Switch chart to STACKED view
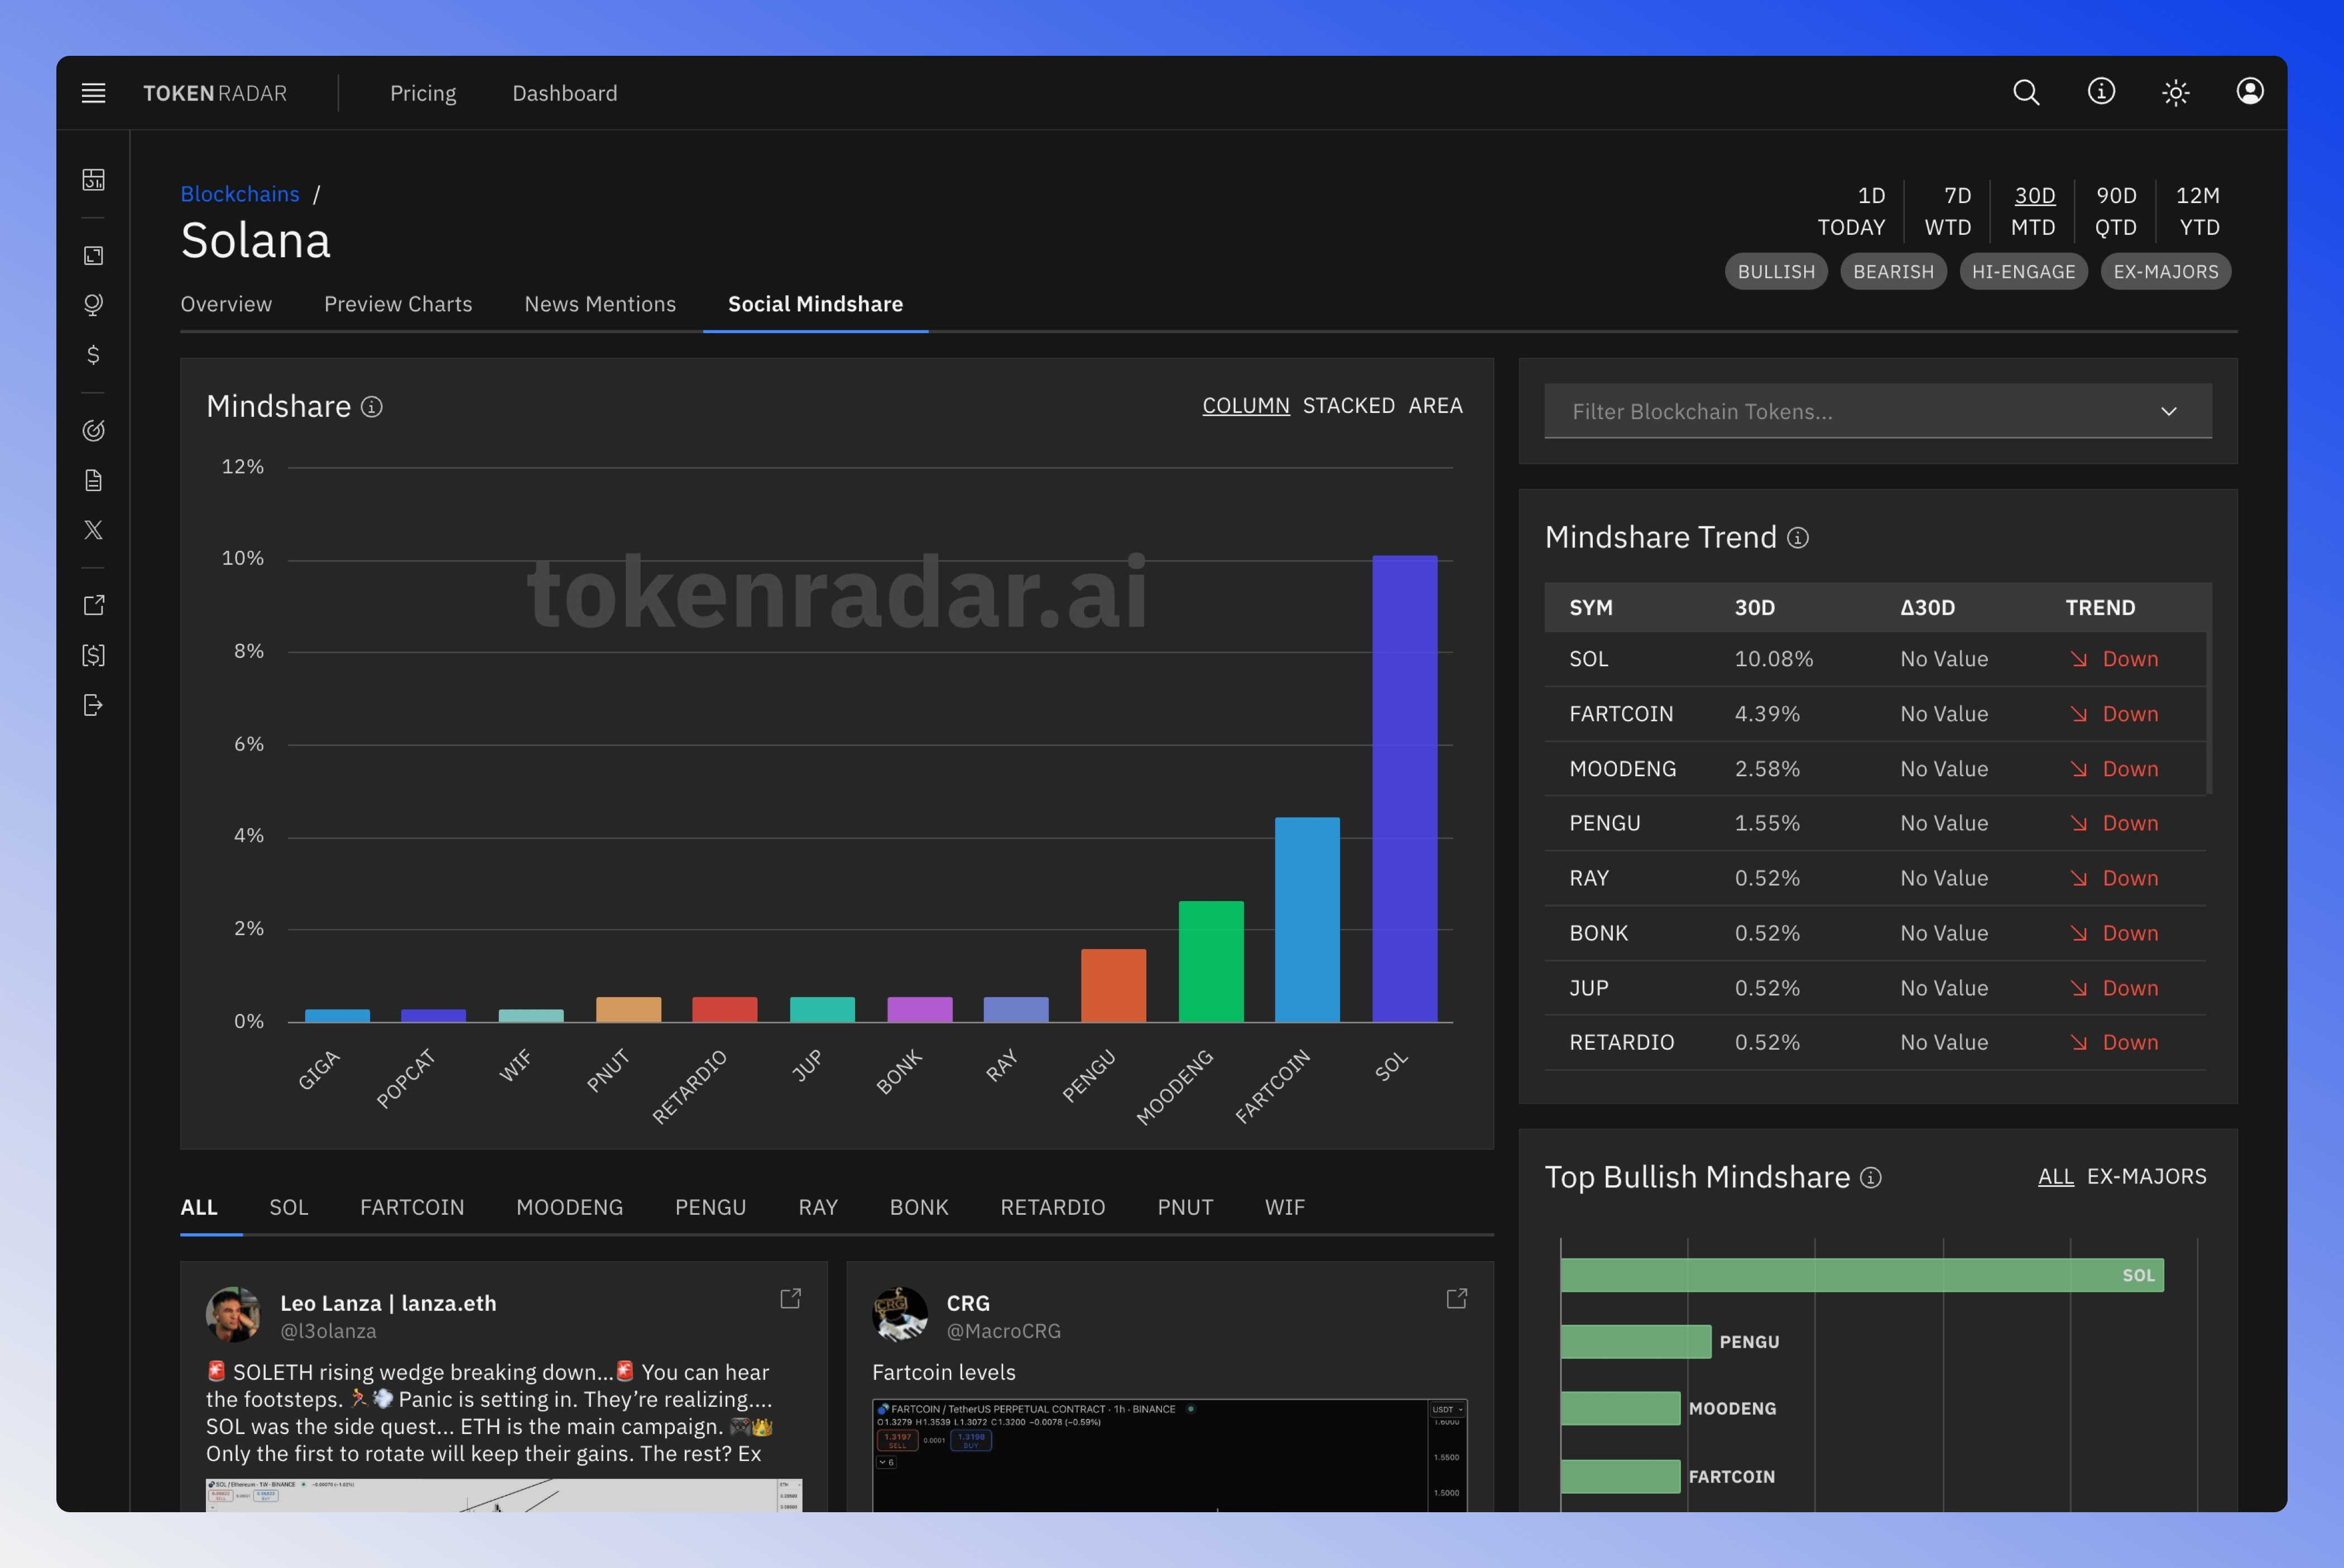Viewport: 2344px width, 1568px height. pos(1348,406)
